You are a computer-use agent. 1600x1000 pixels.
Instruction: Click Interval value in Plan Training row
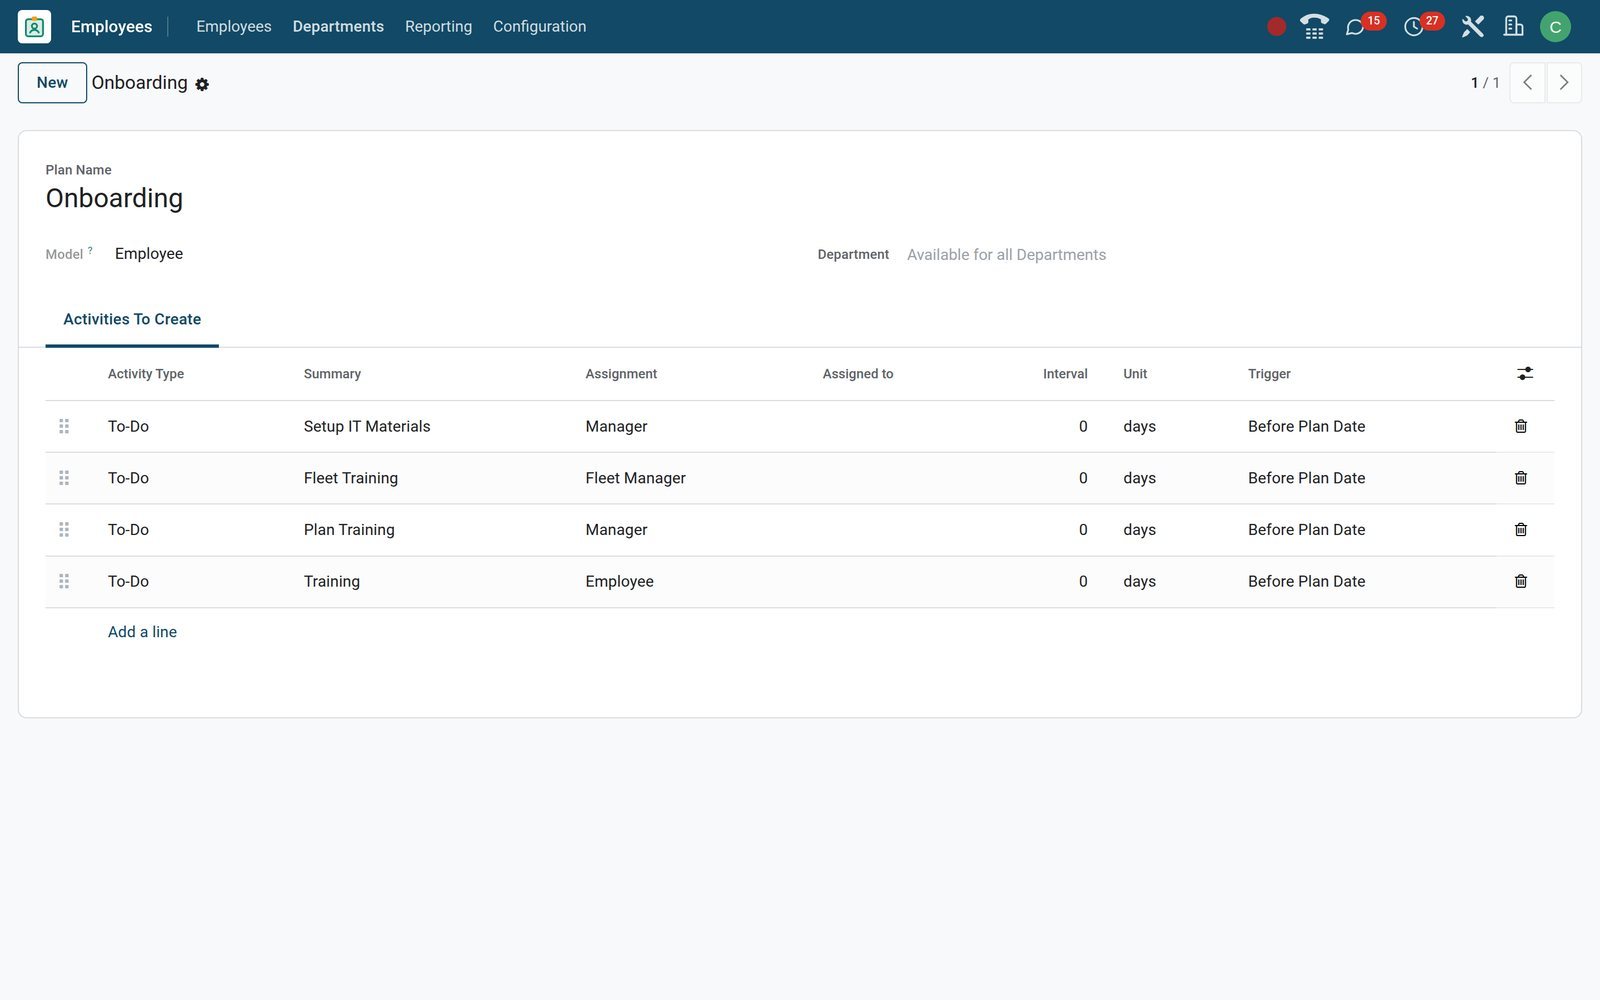[x=1083, y=530]
